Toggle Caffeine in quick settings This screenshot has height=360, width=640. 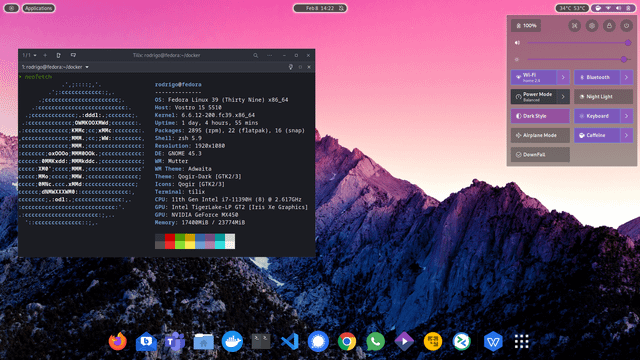(597, 135)
